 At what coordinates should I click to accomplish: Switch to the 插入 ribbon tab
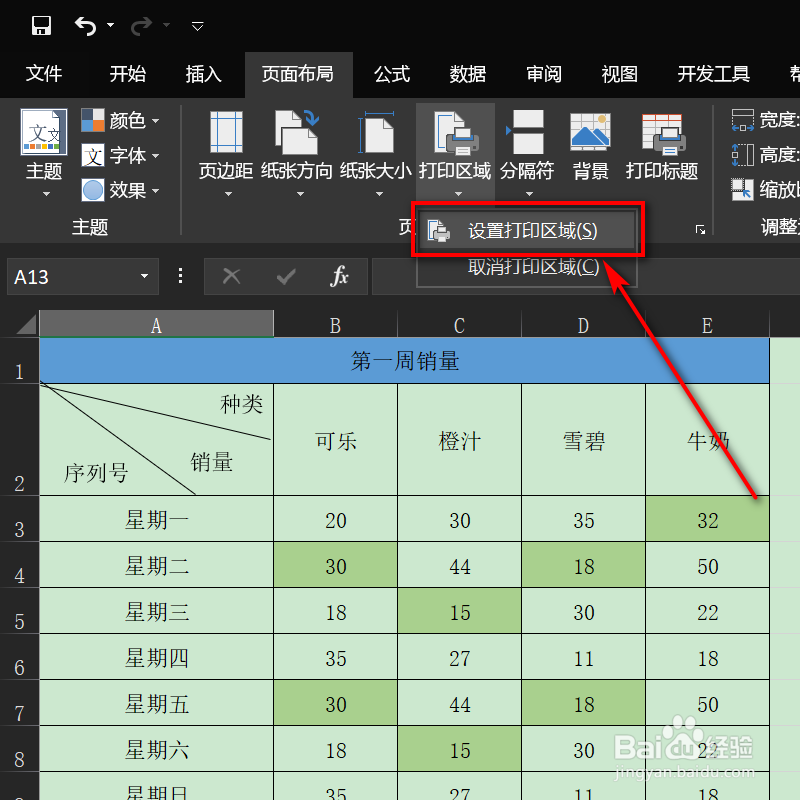[x=203, y=74]
